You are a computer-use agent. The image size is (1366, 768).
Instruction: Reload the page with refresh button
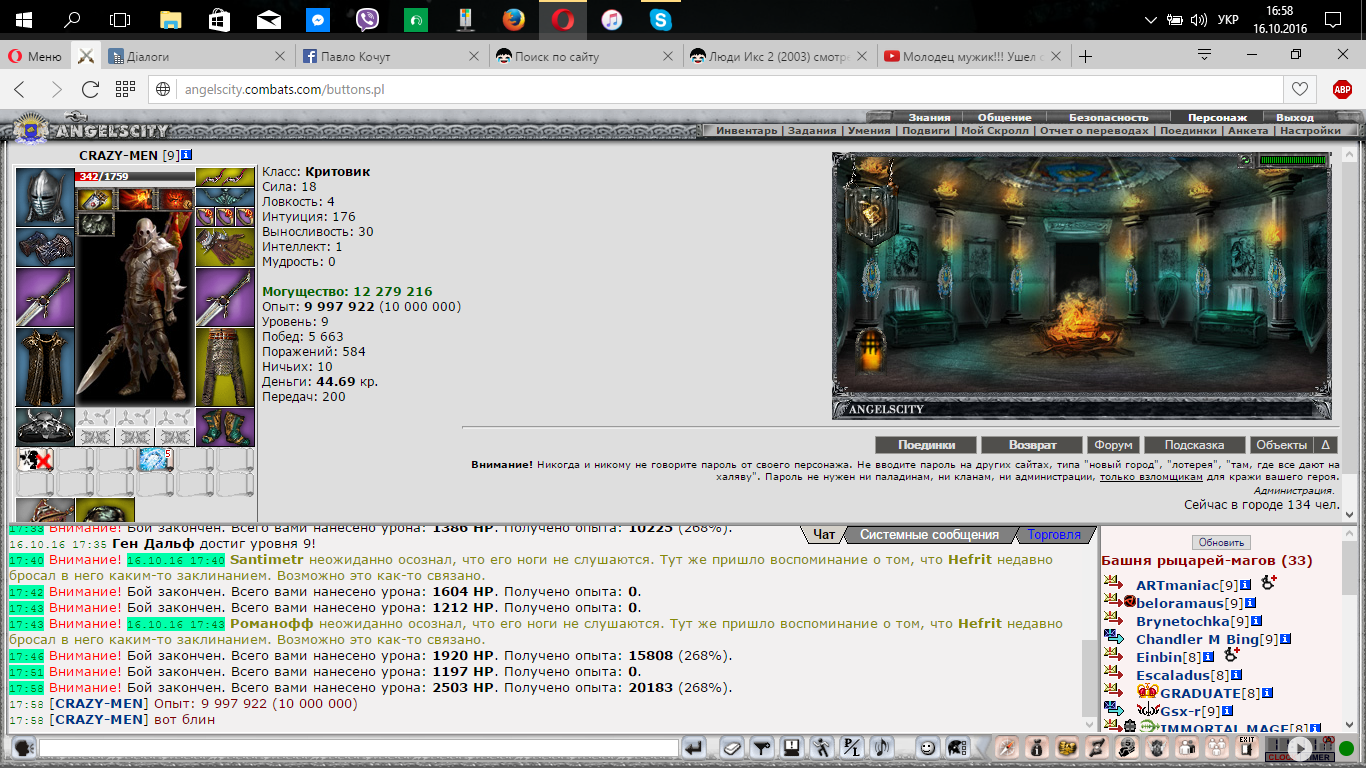coord(90,89)
